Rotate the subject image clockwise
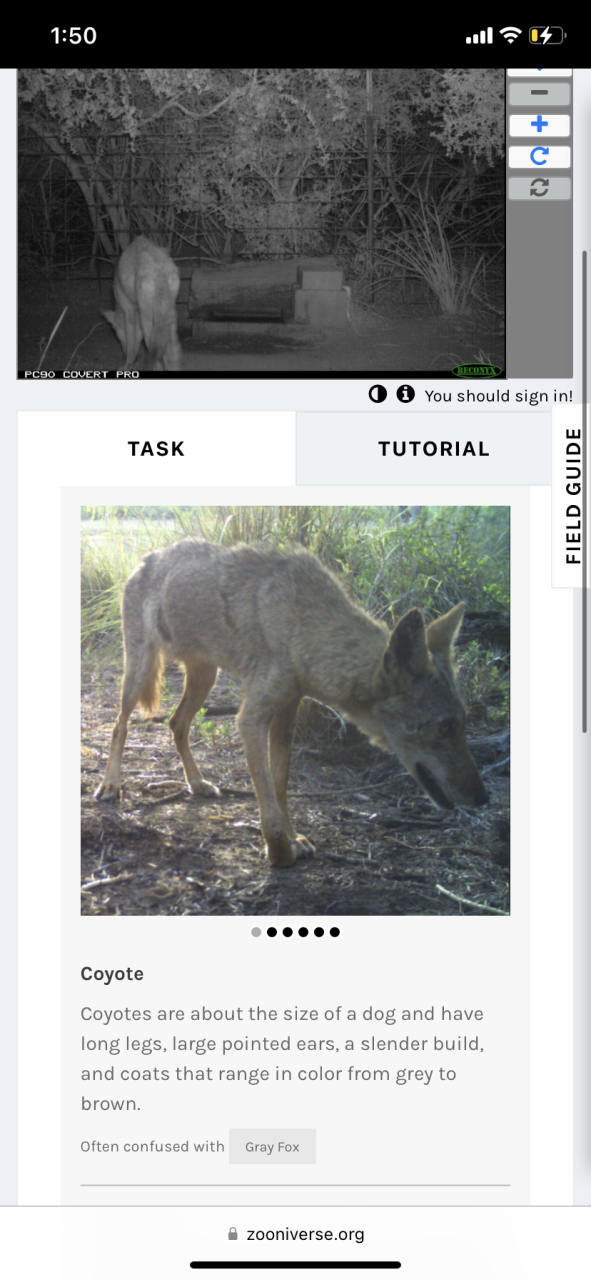591x1280 pixels. pos(539,156)
